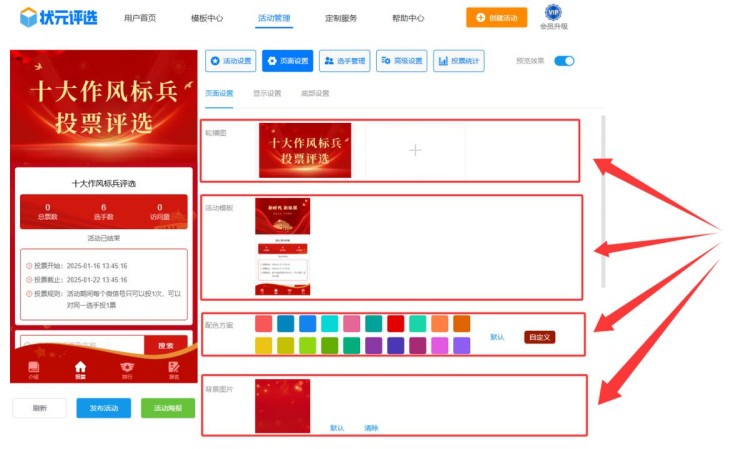
Task: Switch to the 显示设置 tab
Action: click(267, 93)
